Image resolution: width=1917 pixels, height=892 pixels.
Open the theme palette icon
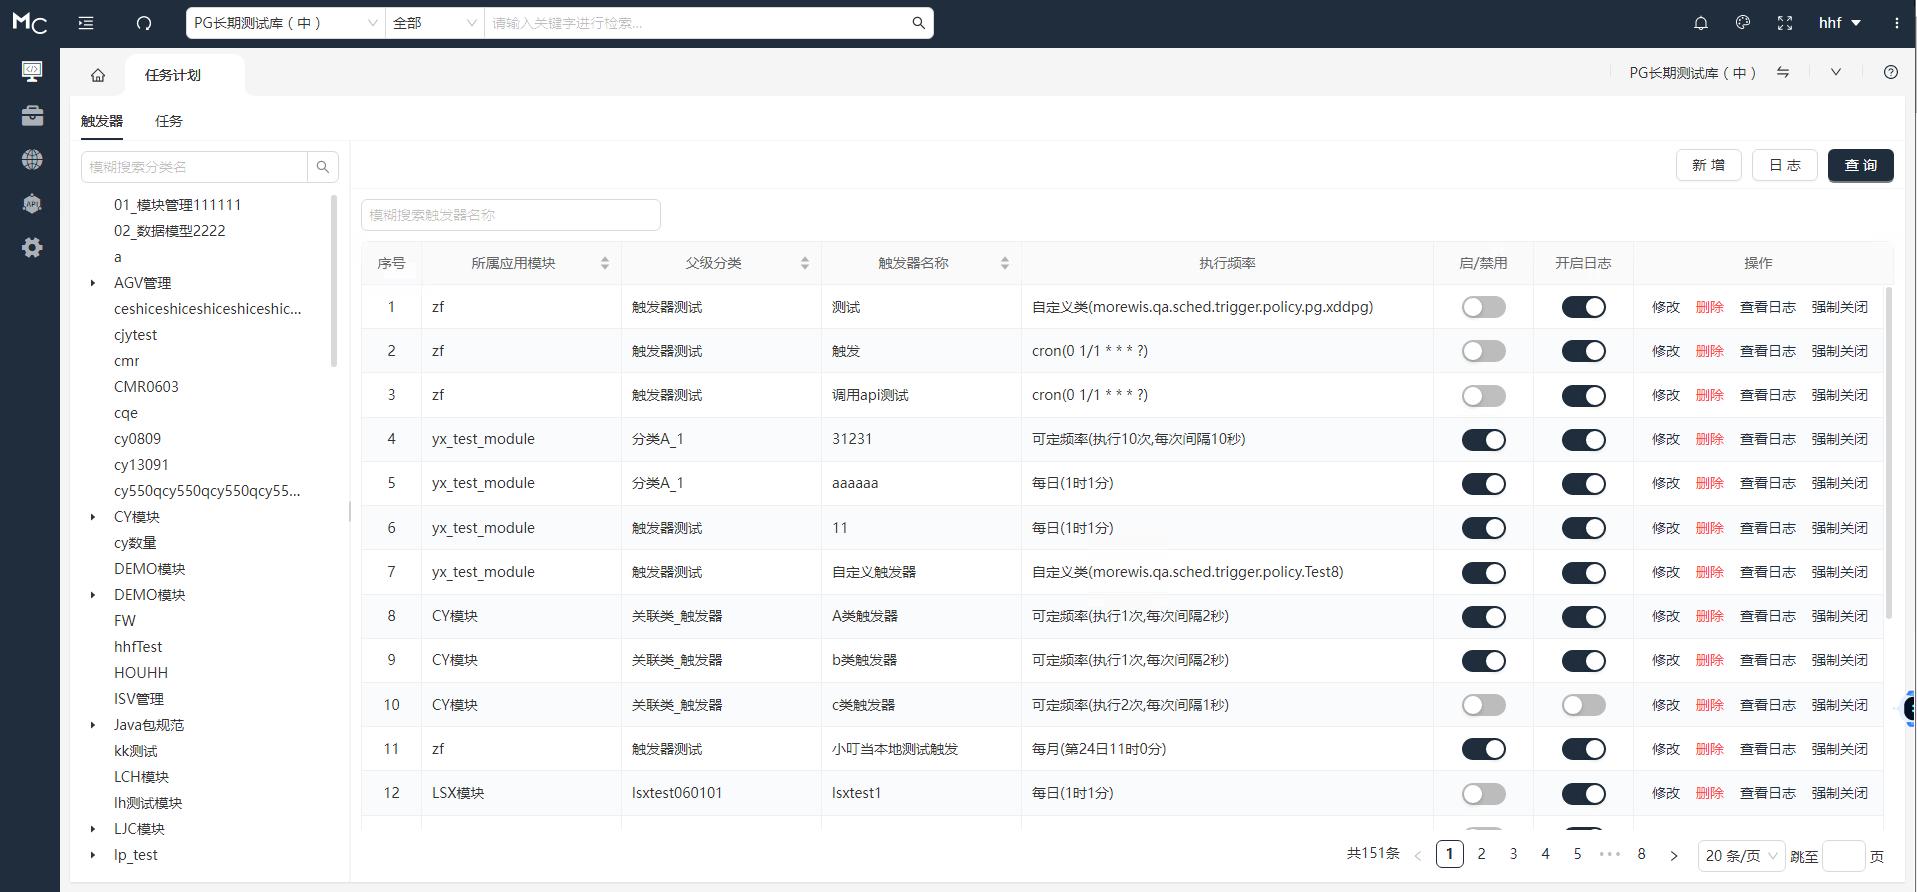click(x=1742, y=23)
